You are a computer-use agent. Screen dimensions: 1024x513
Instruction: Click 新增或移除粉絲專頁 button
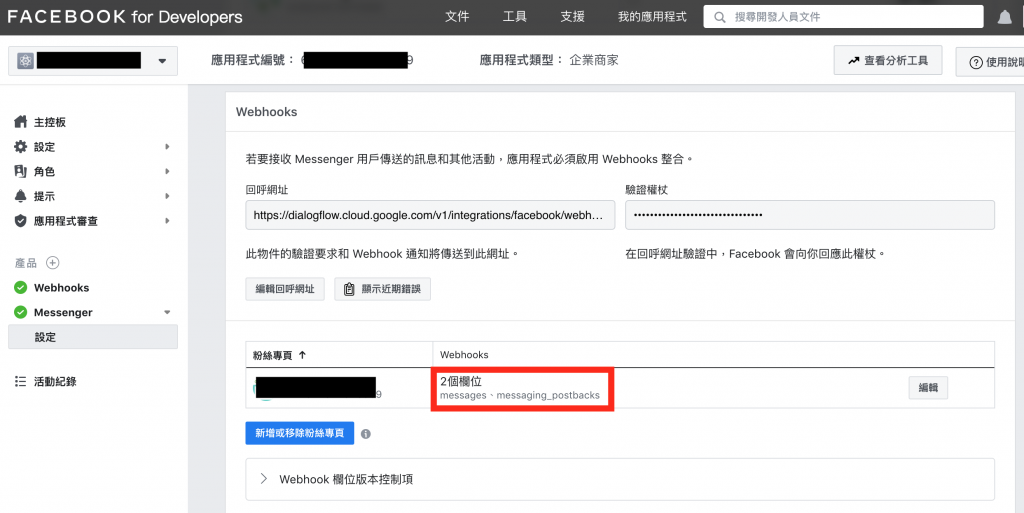300,433
